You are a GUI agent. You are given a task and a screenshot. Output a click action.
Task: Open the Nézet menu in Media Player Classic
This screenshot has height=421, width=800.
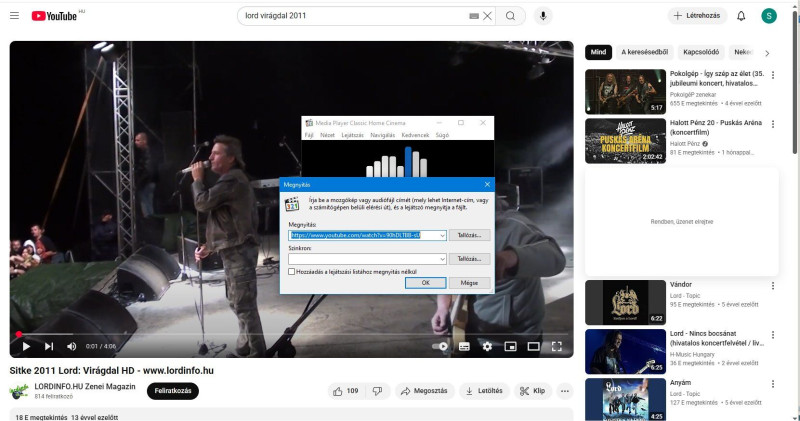coord(327,135)
